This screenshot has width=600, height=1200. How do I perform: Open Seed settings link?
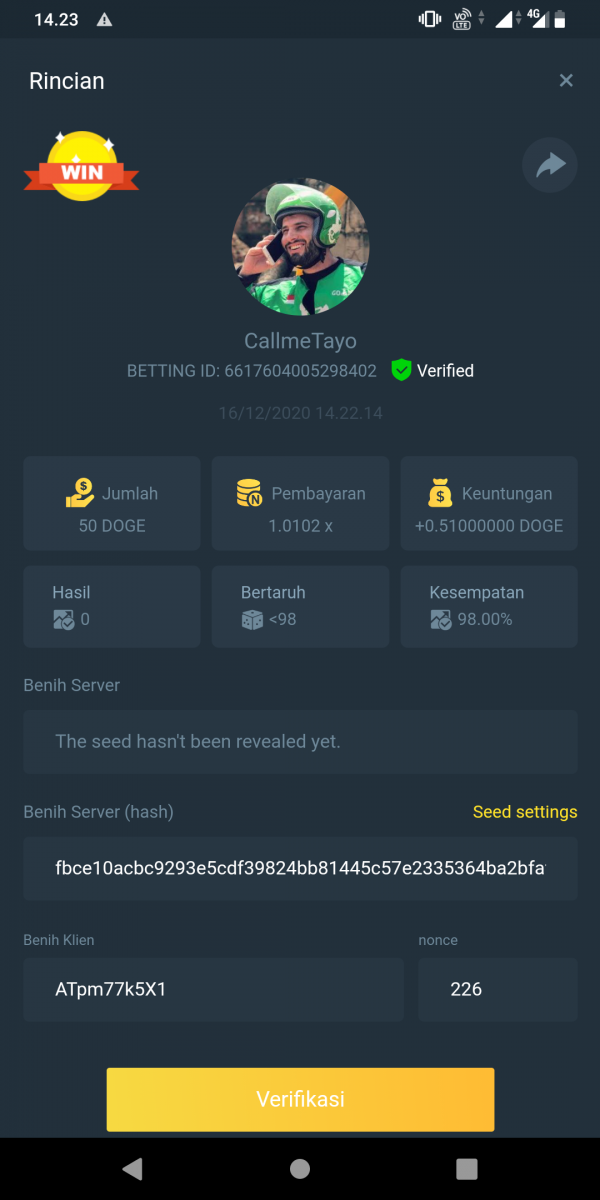coord(525,812)
